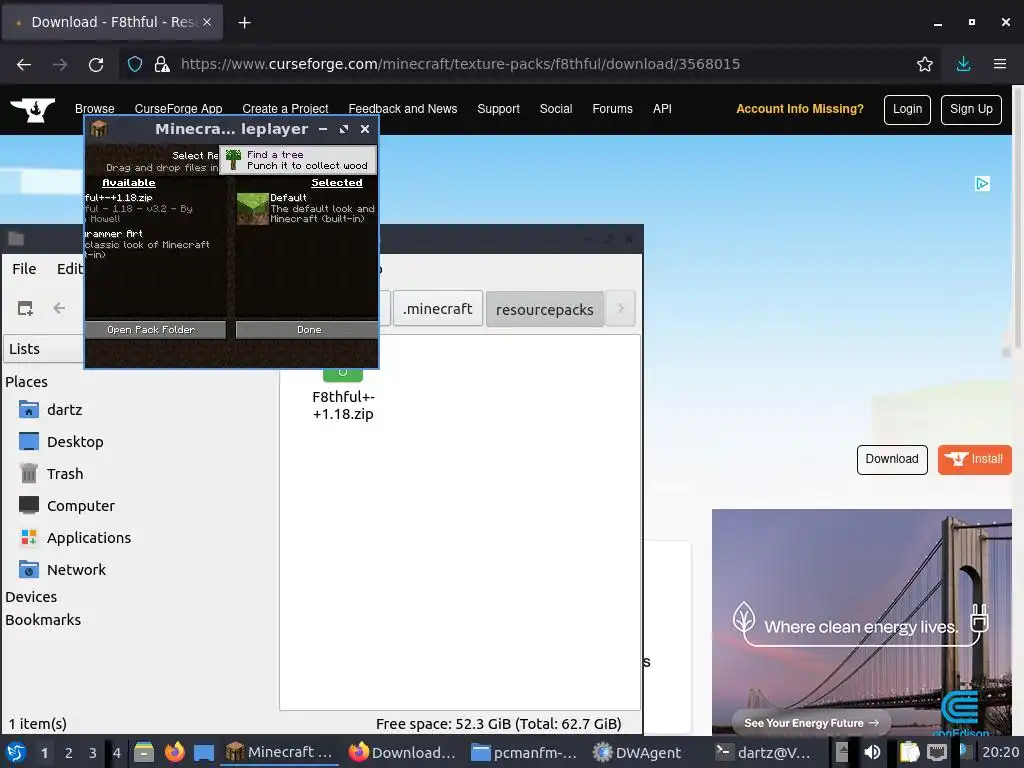Click the white Download button
This screenshot has height=768, width=1024.
point(892,460)
